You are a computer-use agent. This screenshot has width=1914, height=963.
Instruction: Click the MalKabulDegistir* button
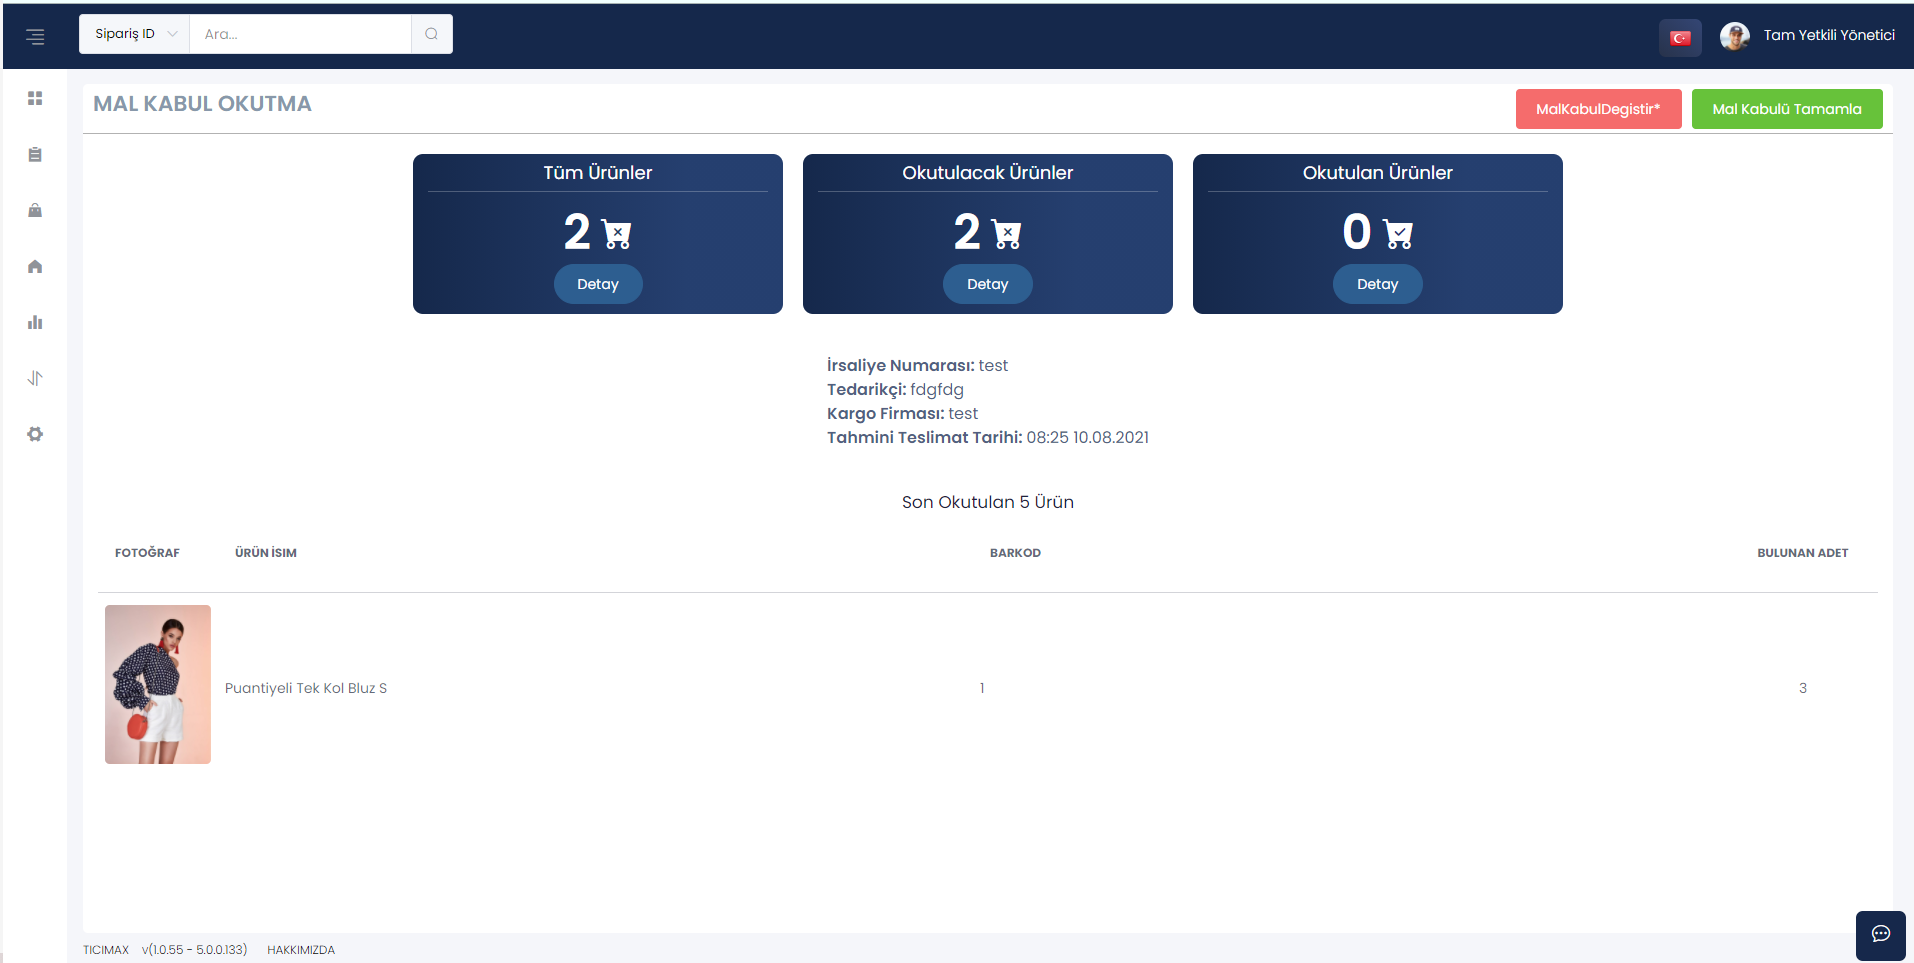coord(1598,109)
